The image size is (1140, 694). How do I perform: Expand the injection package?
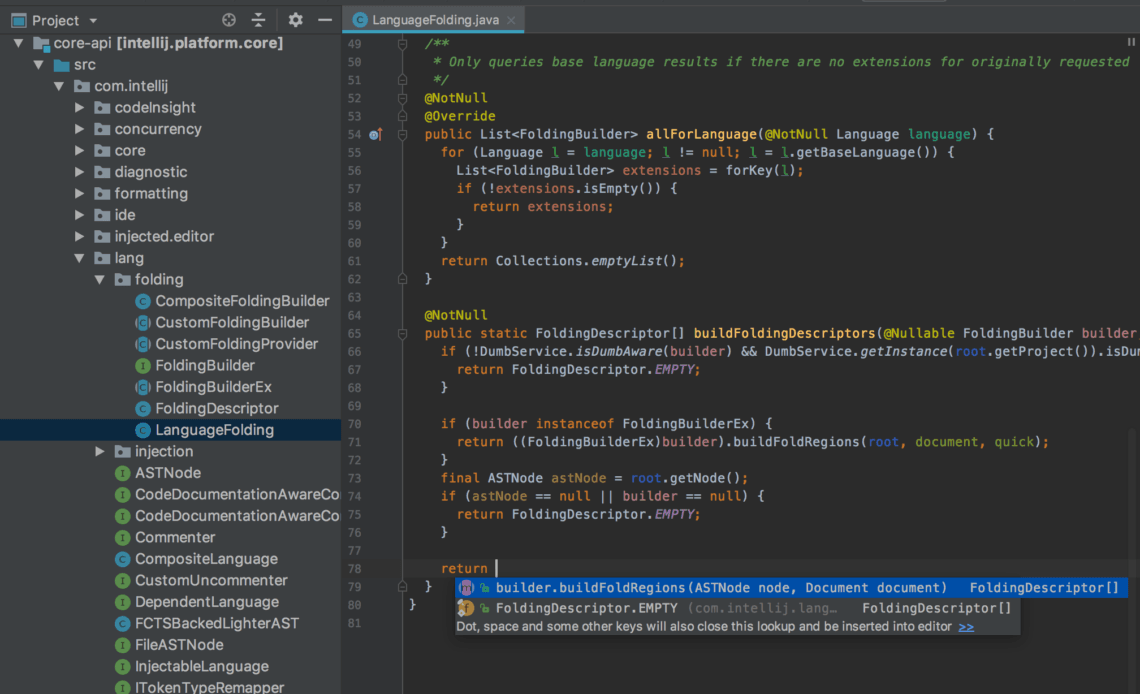100,451
